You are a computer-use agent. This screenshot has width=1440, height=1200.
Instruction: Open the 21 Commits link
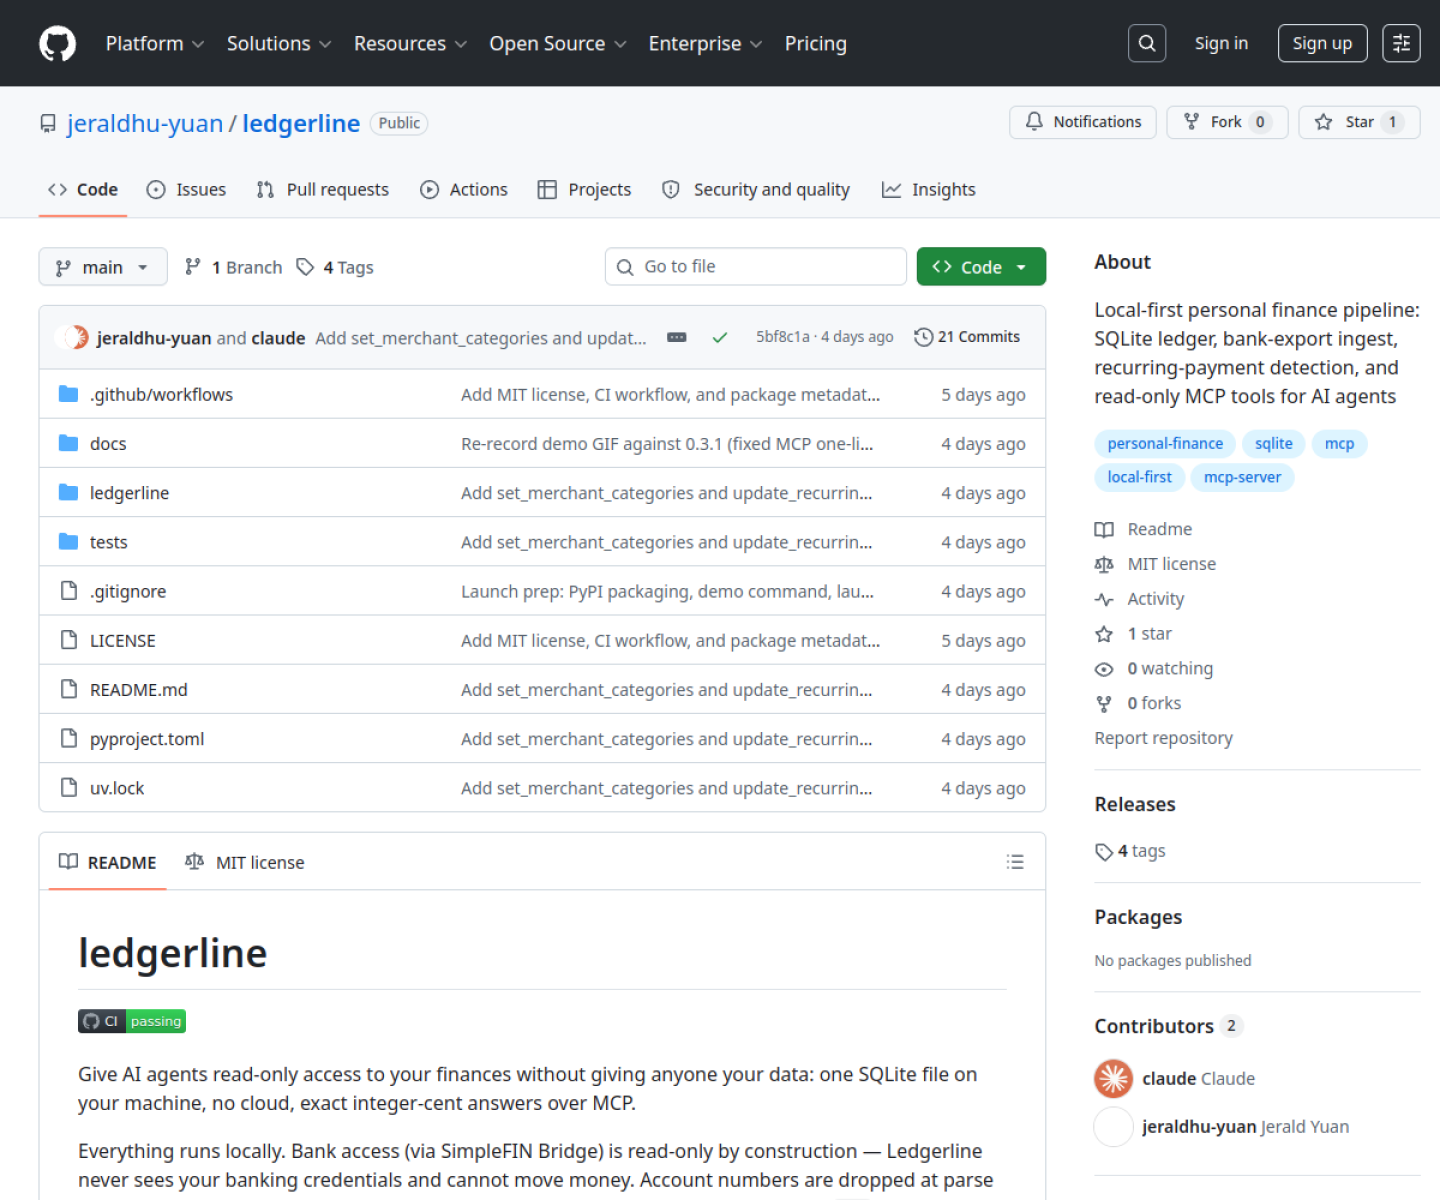(x=967, y=337)
